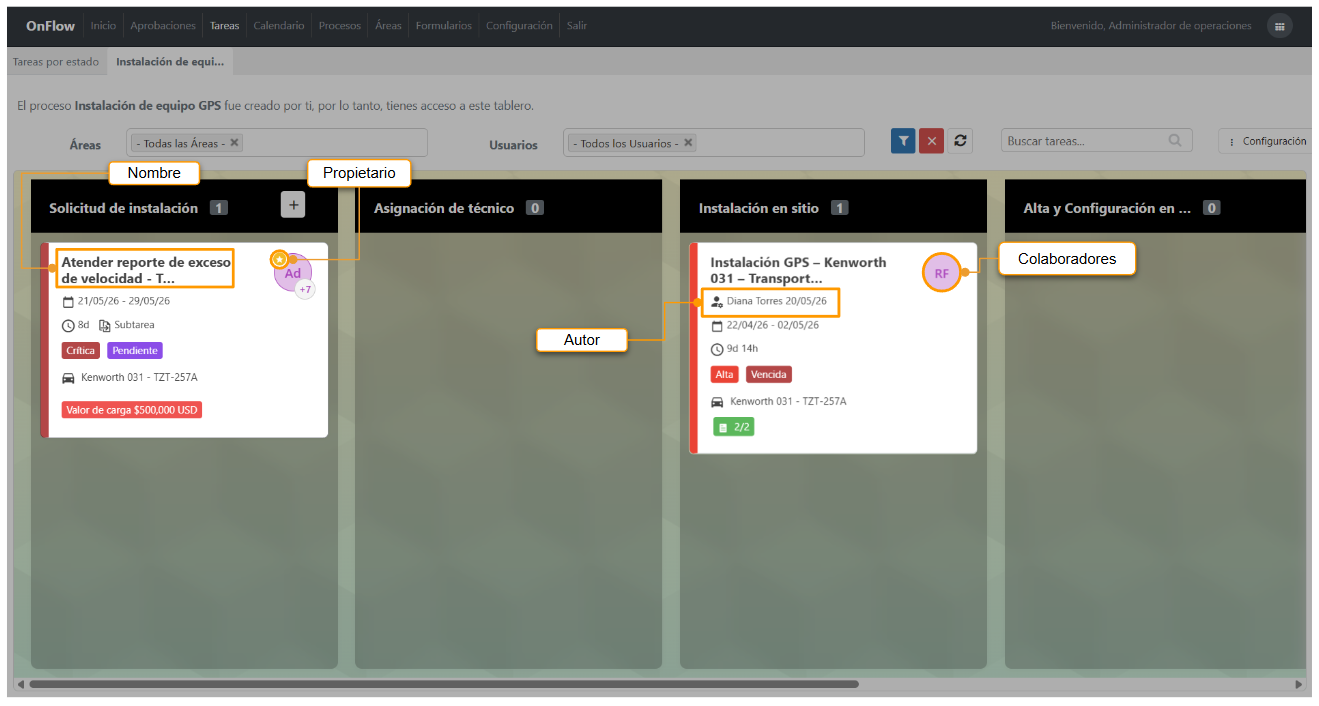
Task: Go to Inicio in the navigation bar
Action: [x=103, y=26]
